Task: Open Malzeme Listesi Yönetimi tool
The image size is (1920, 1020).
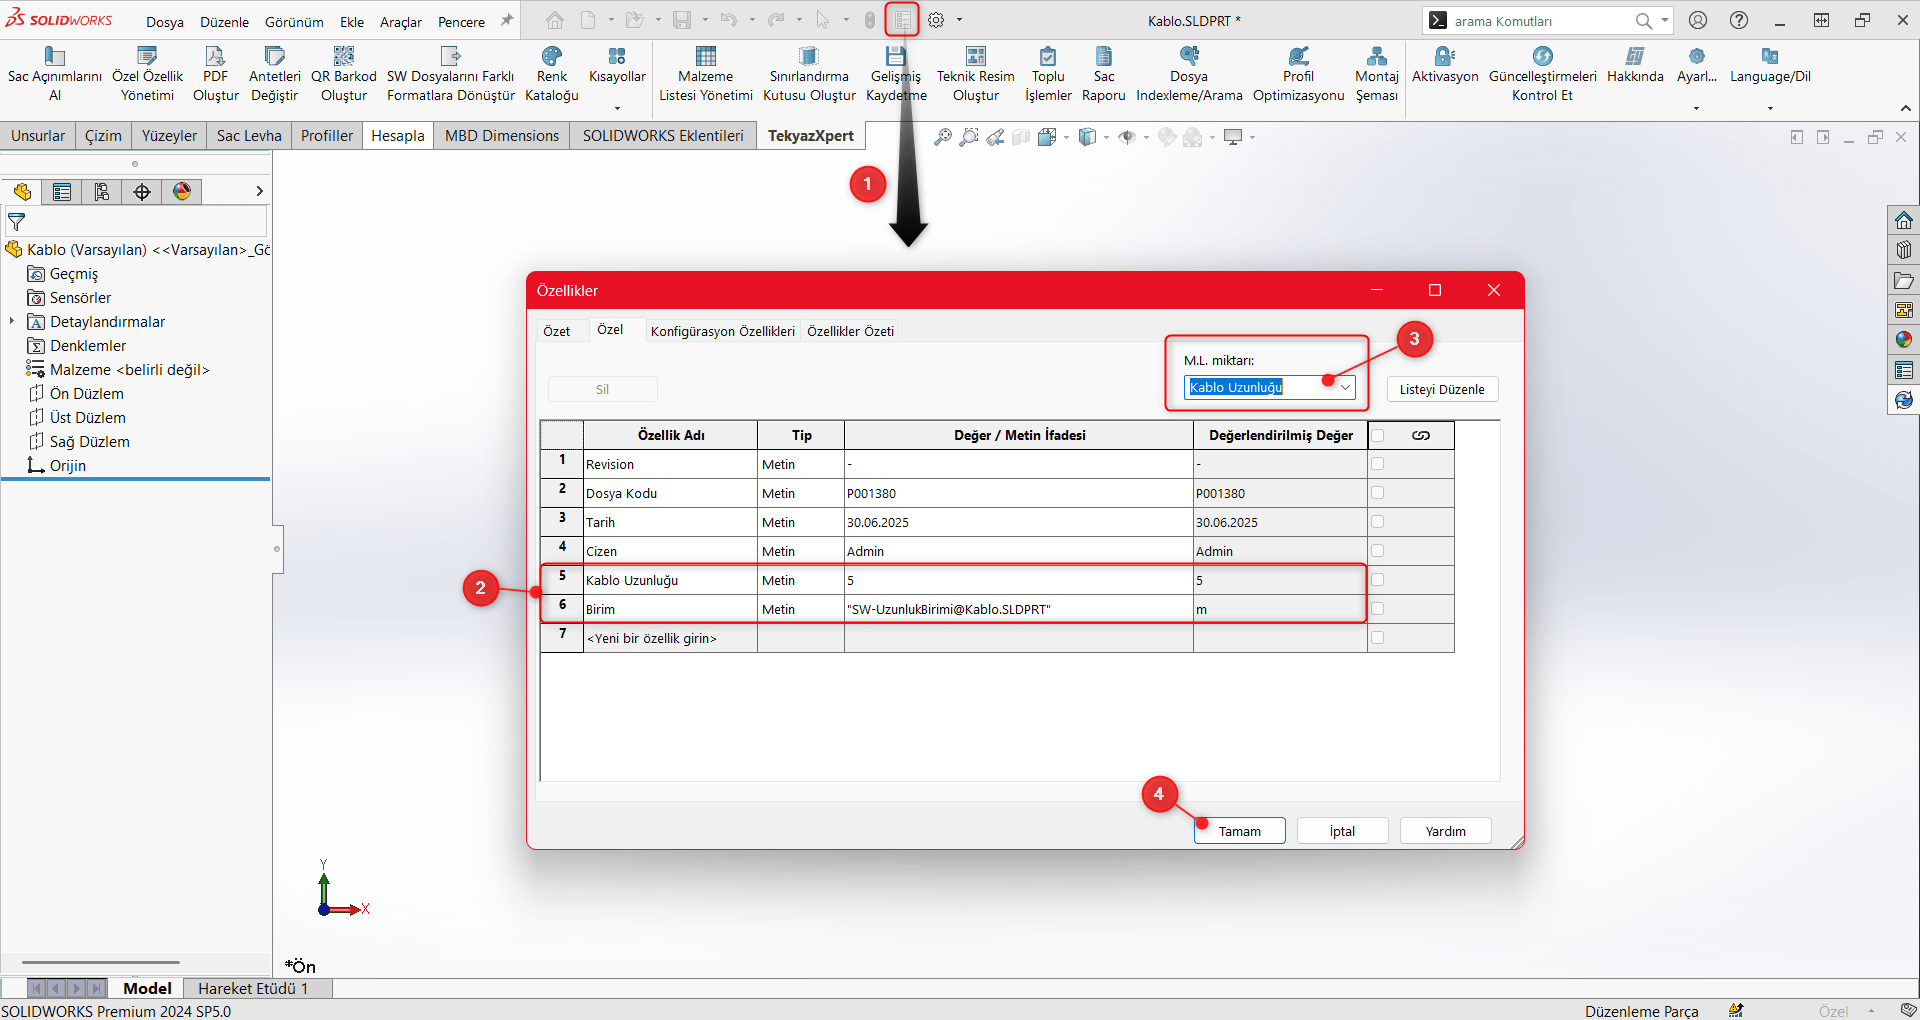Action: (x=706, y=74)
